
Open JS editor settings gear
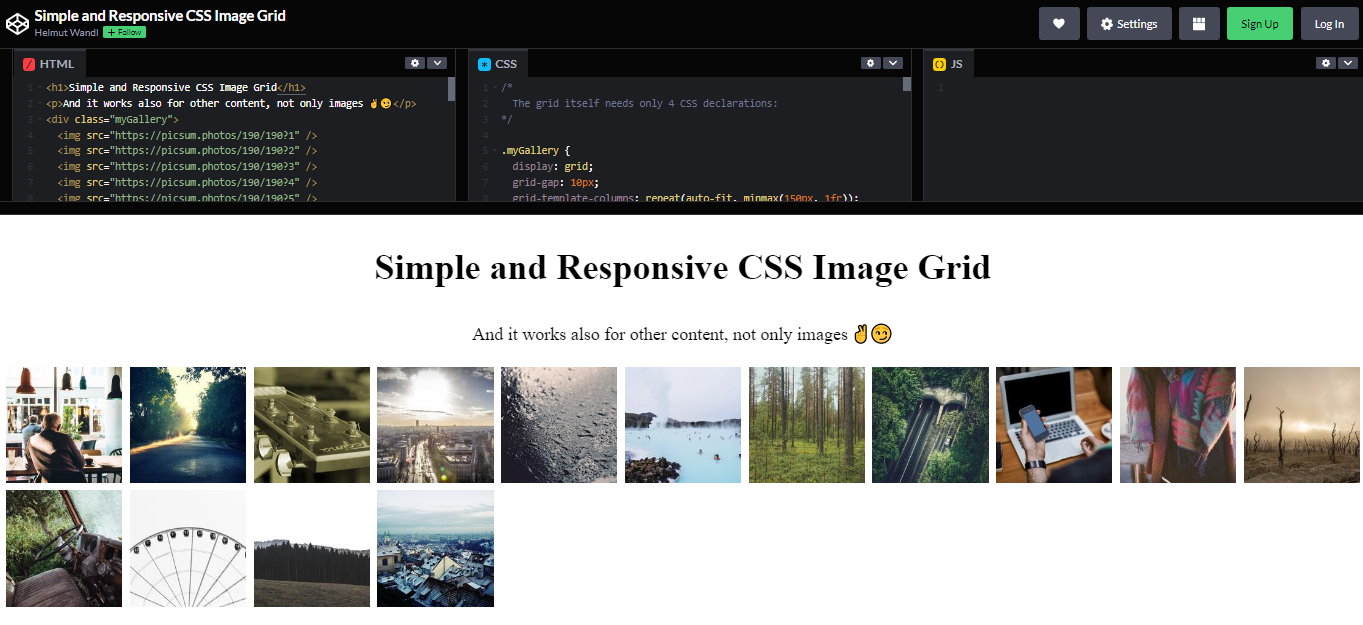[x=1325, y=62]
